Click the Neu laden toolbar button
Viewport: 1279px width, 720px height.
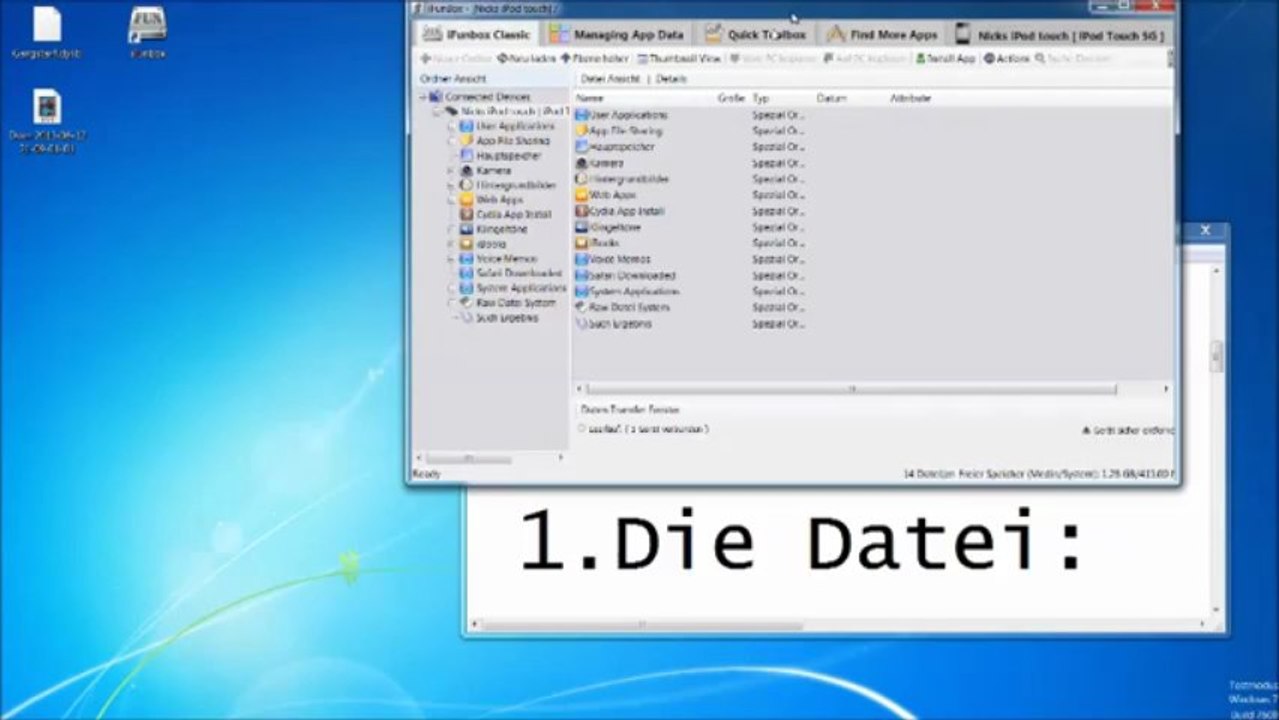click(526, 59)
